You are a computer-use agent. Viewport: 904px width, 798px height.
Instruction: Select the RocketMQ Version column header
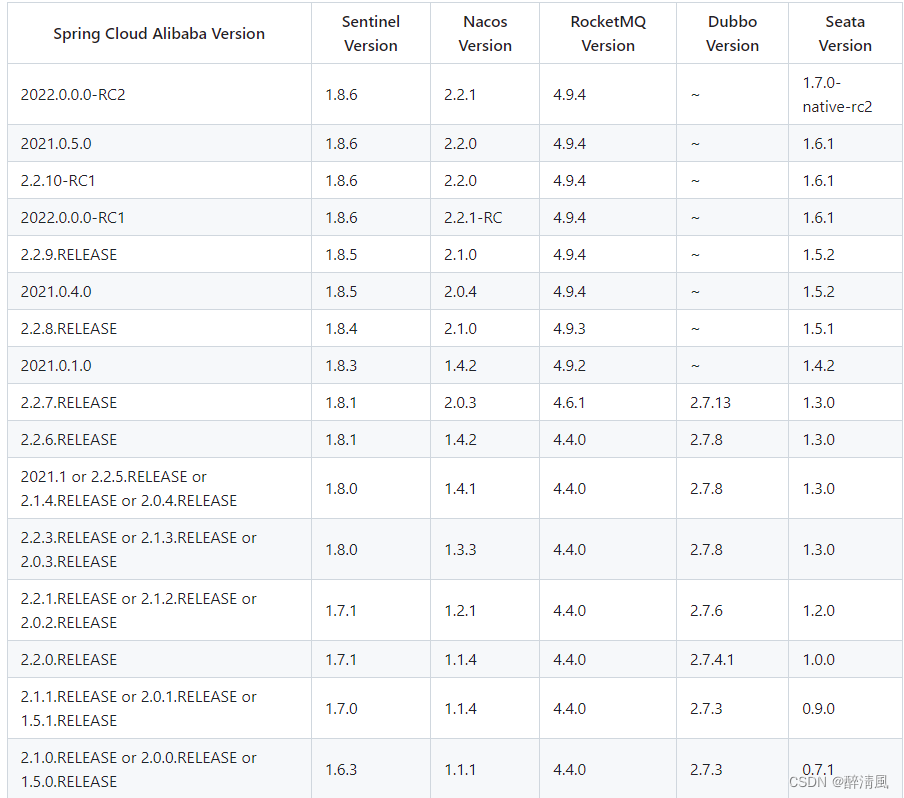pos(608,33)
